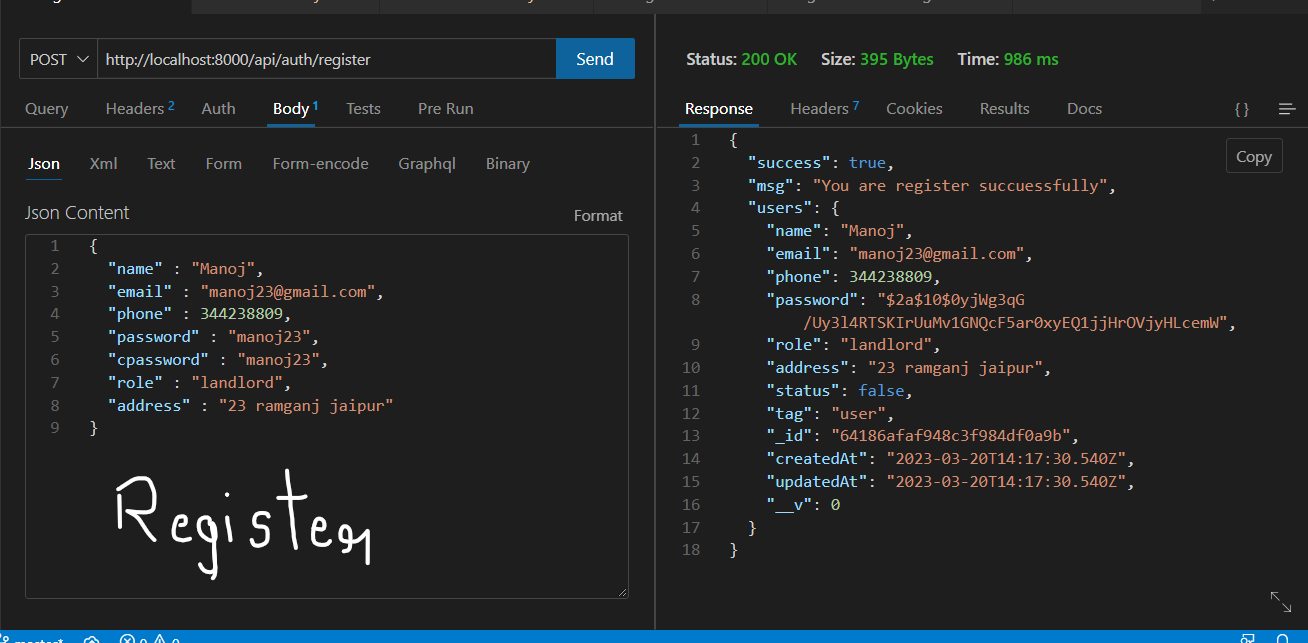The height and width of the screenshot is (643, 1308).
Task: Click the "msg" response line
Action: [x=931, y=185]
